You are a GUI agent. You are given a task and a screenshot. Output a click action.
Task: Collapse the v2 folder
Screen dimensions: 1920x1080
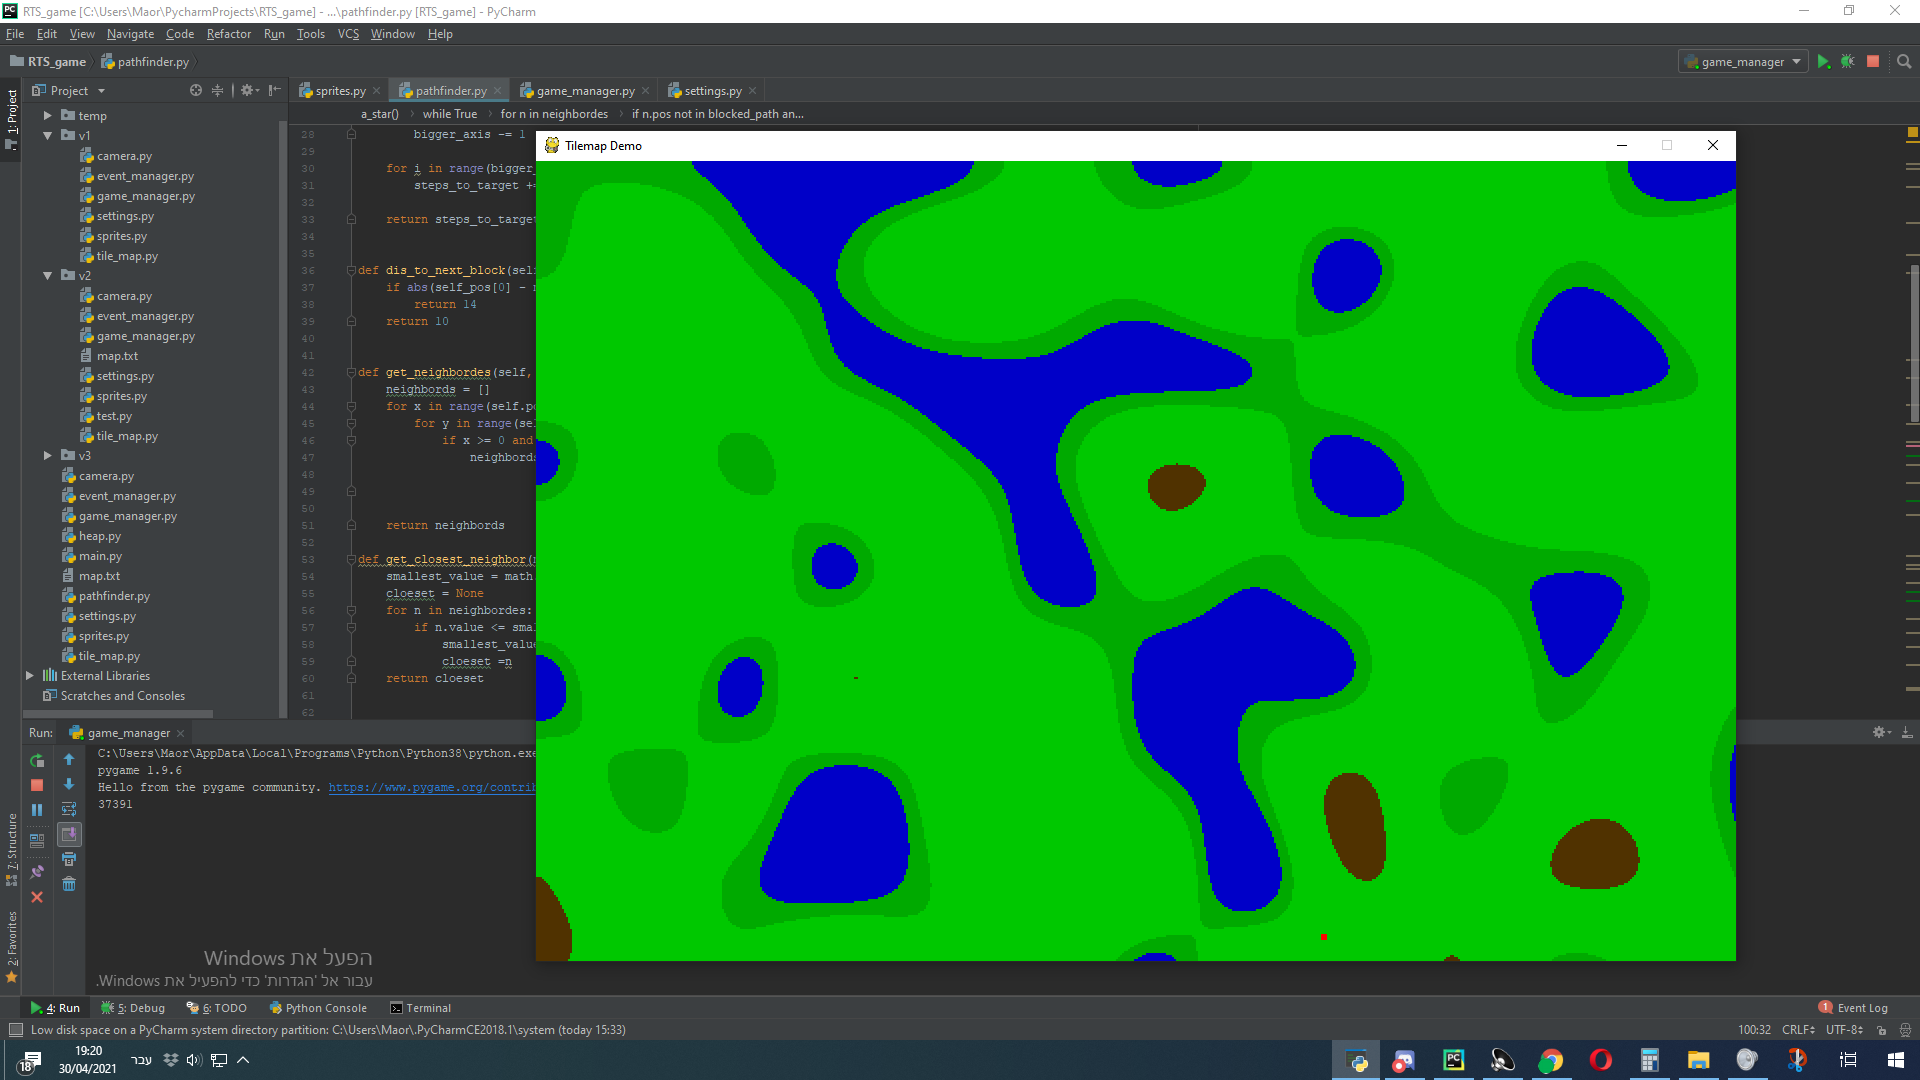[x=47, y=276]
